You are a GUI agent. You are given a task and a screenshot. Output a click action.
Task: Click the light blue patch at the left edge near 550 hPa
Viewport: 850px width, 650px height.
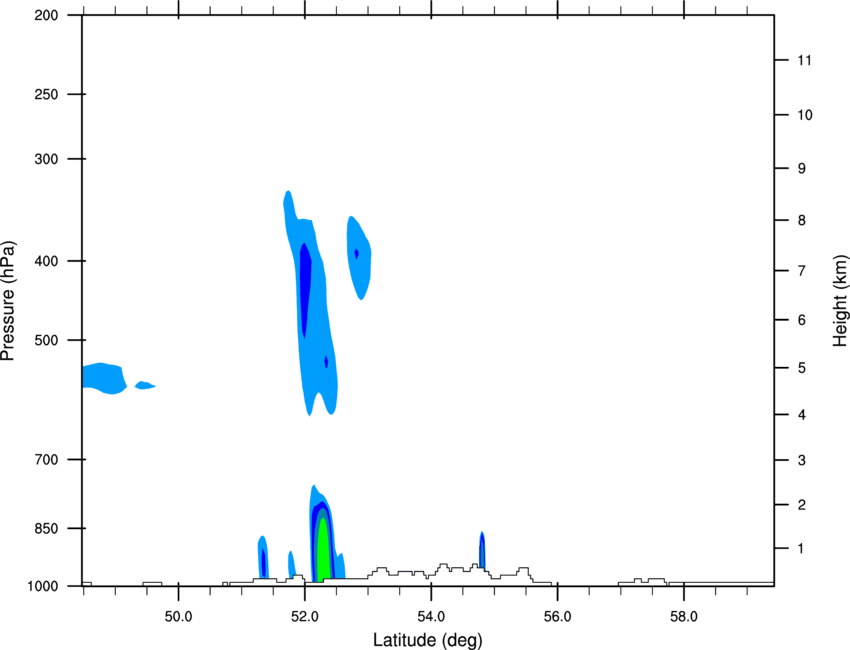click(x=103, y=378)
